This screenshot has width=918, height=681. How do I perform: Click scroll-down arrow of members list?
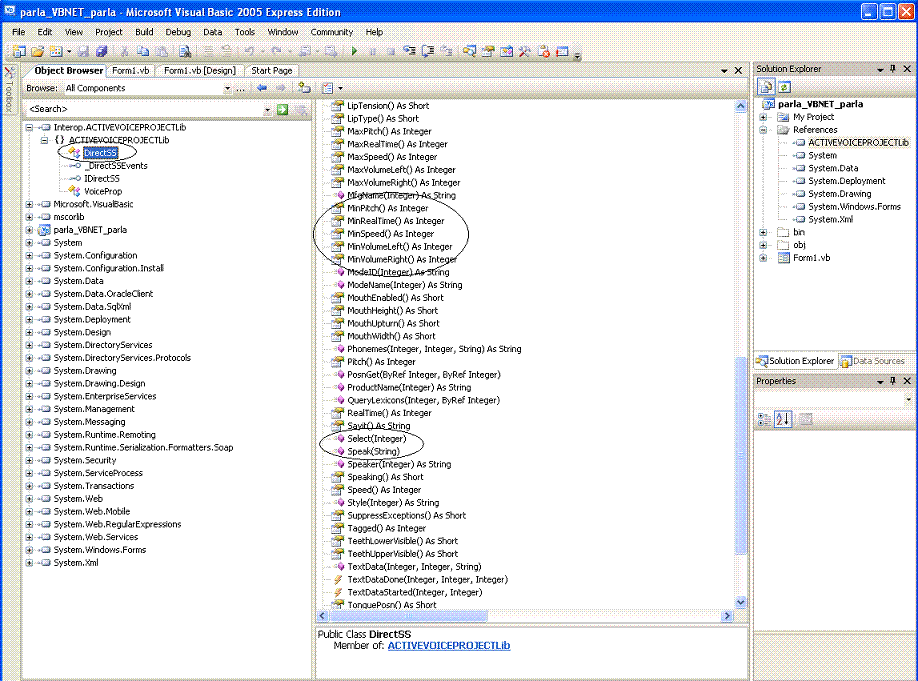tap(741, 603)
